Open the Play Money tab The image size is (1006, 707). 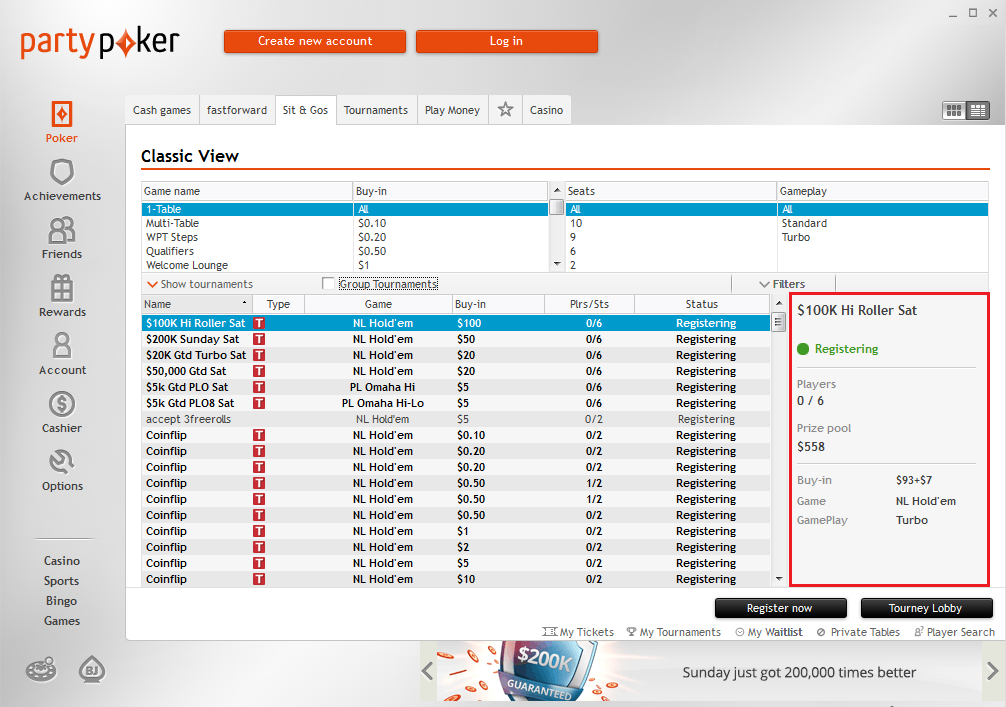[452, 110]
